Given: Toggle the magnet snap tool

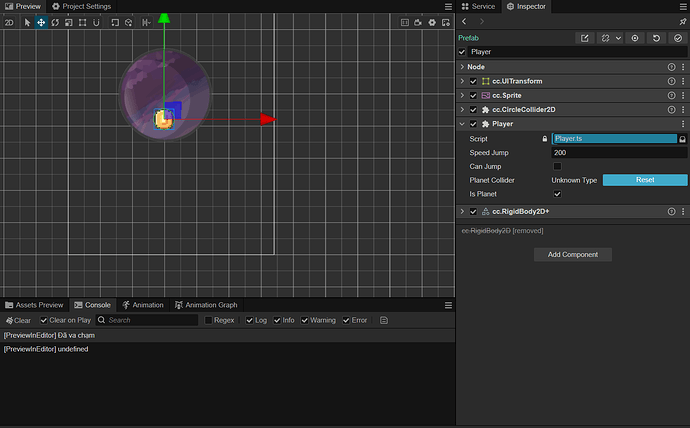Looking at the screenshot, I should [96, 22].
